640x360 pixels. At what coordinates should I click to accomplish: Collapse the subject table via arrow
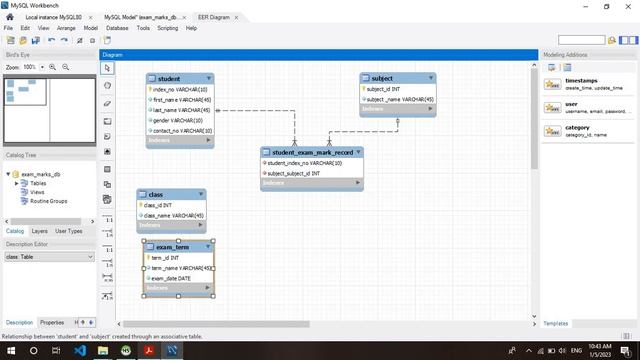(431, 78)
